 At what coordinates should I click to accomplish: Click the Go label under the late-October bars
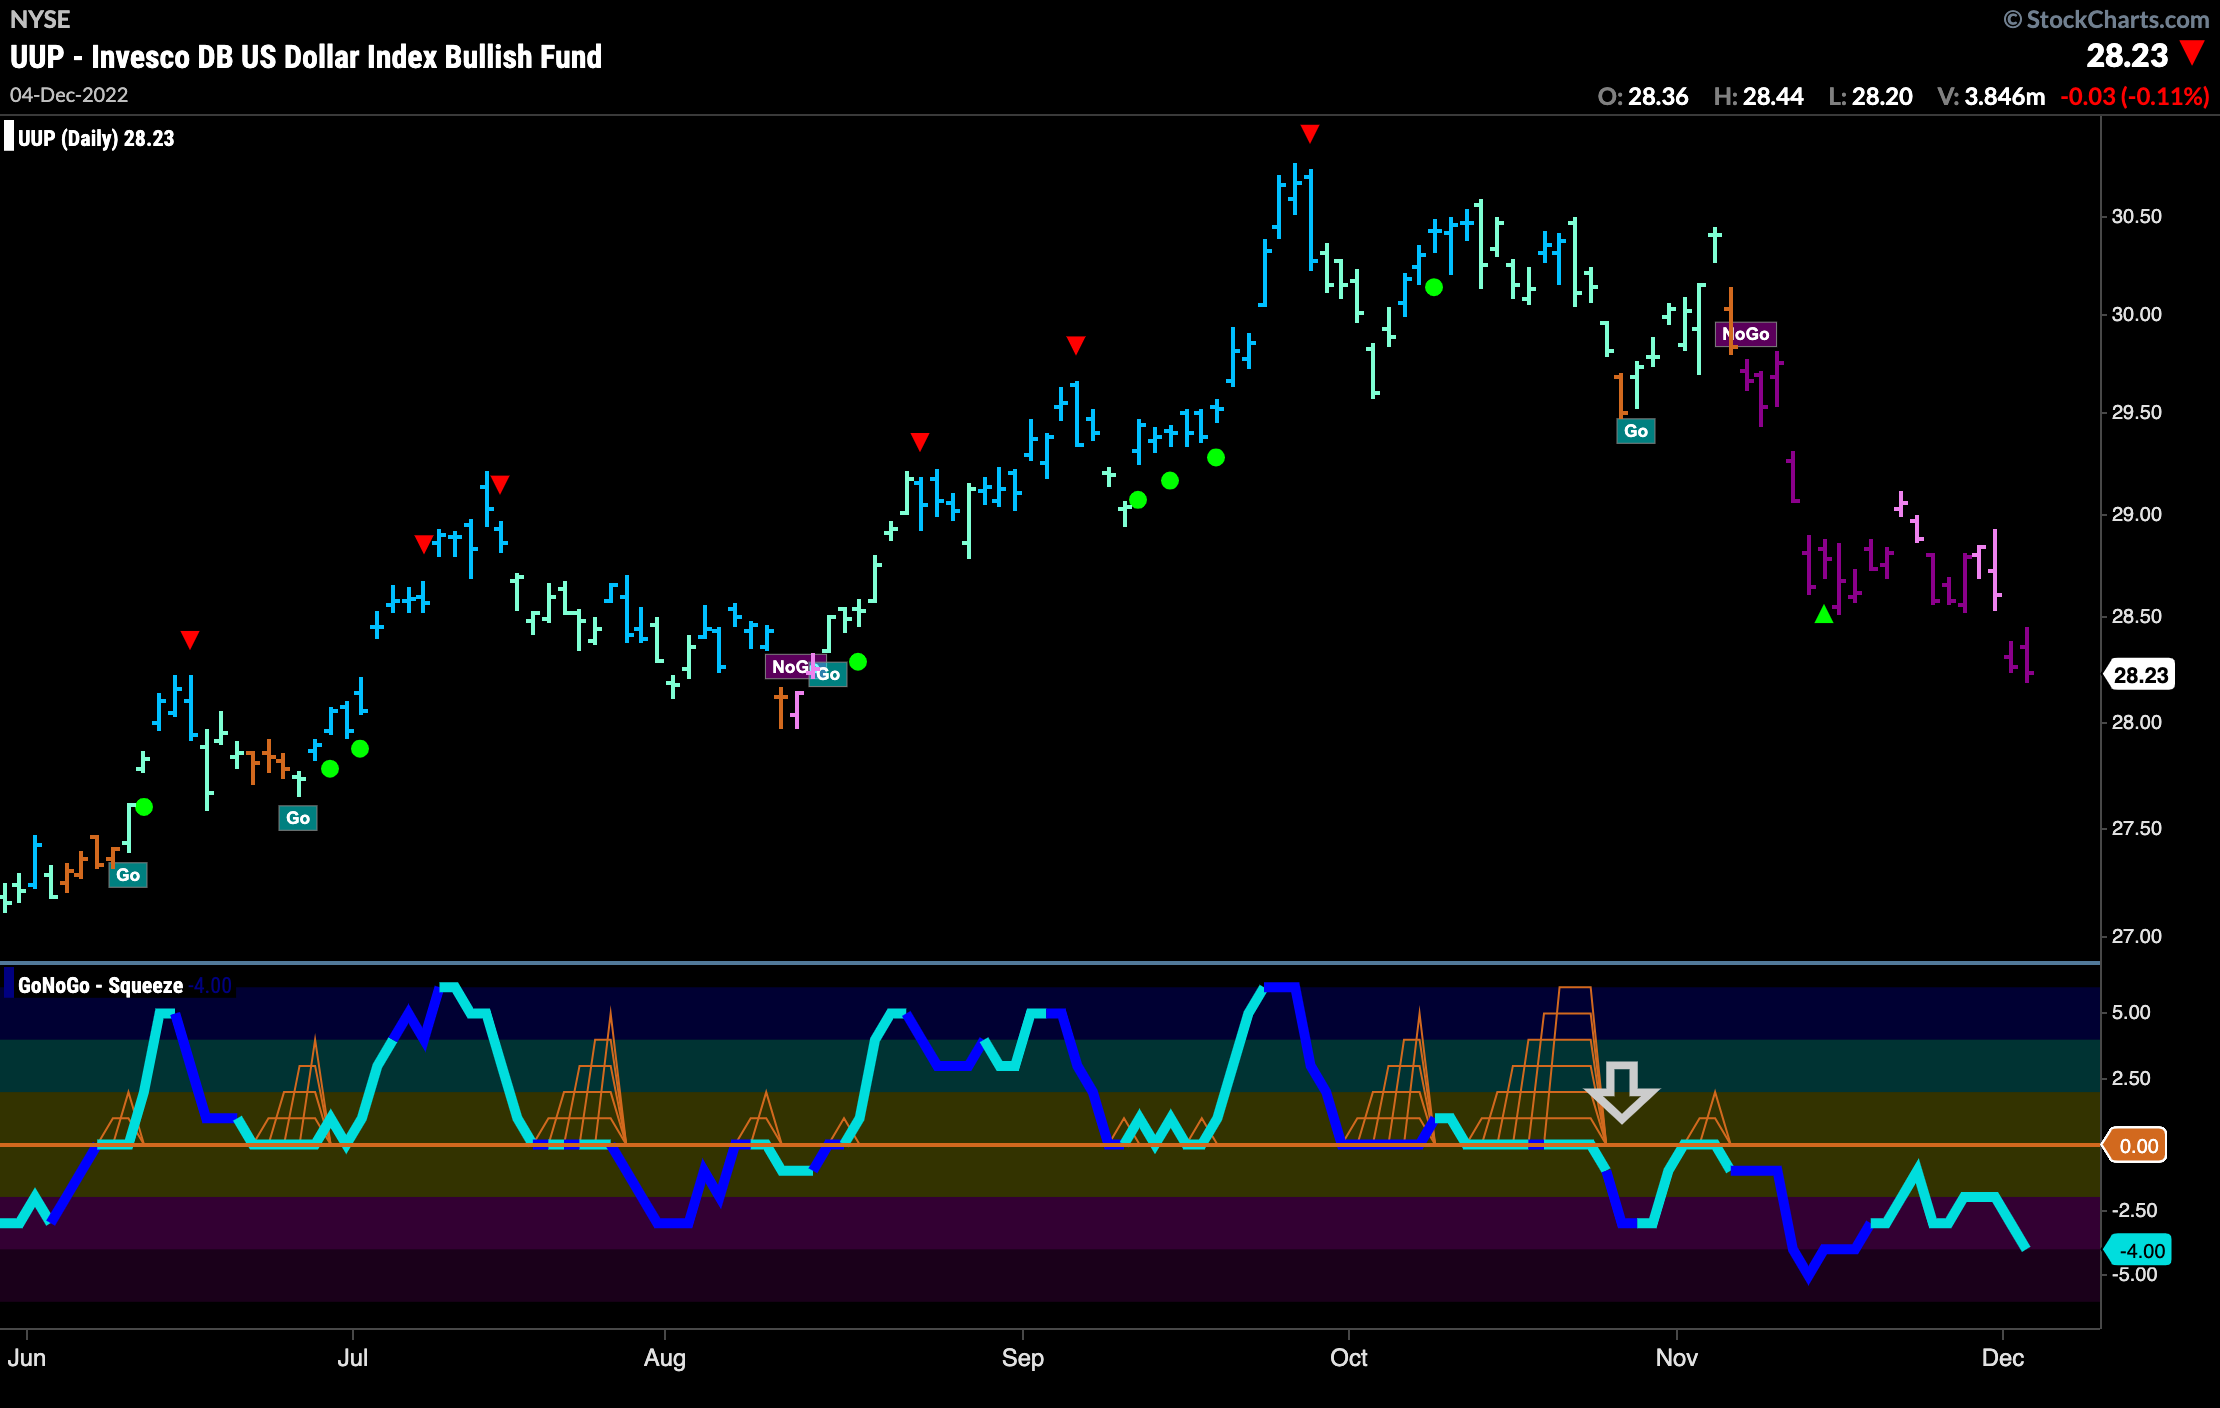pyautogui.click(x=1636, y=431)
